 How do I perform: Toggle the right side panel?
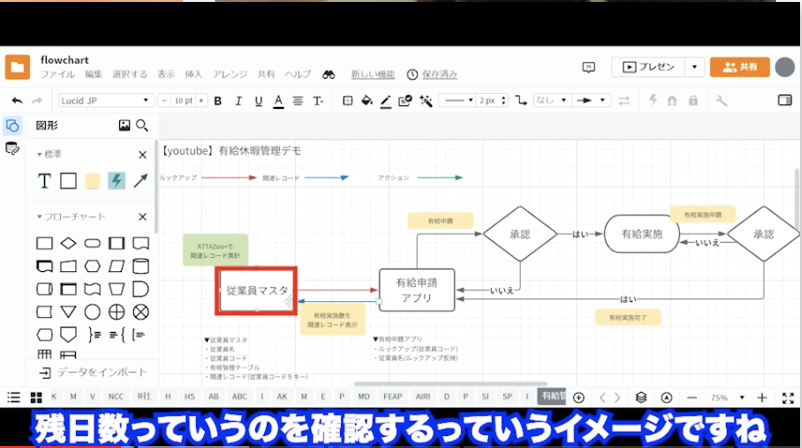[x=783, y=101]
